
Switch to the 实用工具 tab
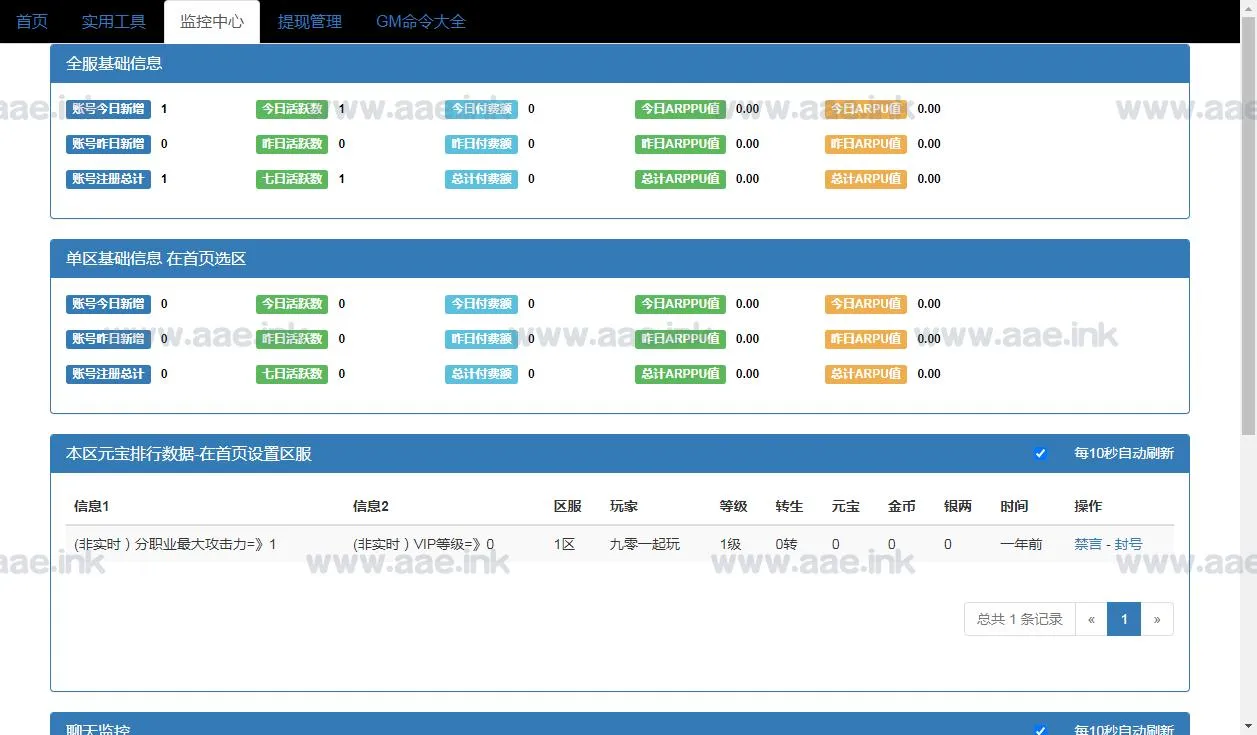point(113,21)
